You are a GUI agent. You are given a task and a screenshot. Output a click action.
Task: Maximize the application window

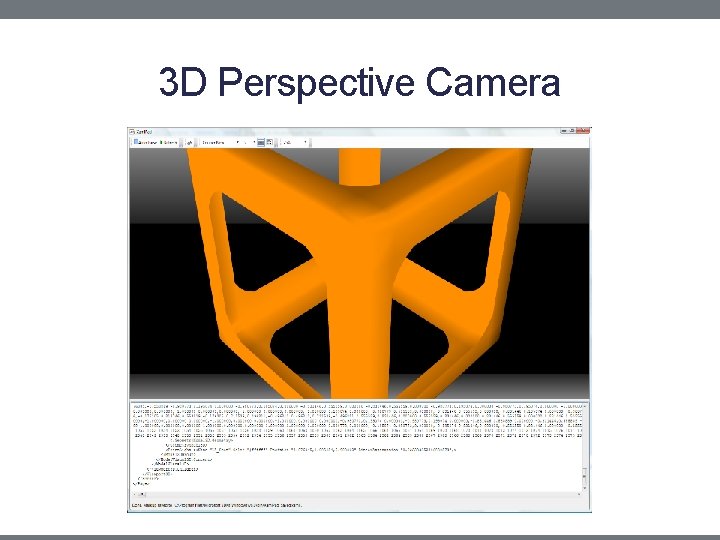[x=572, y=131]
